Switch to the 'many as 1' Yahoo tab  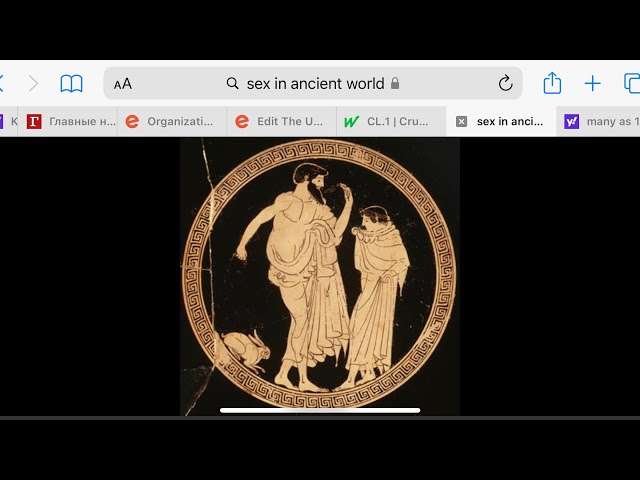click(x=598, y=121)
